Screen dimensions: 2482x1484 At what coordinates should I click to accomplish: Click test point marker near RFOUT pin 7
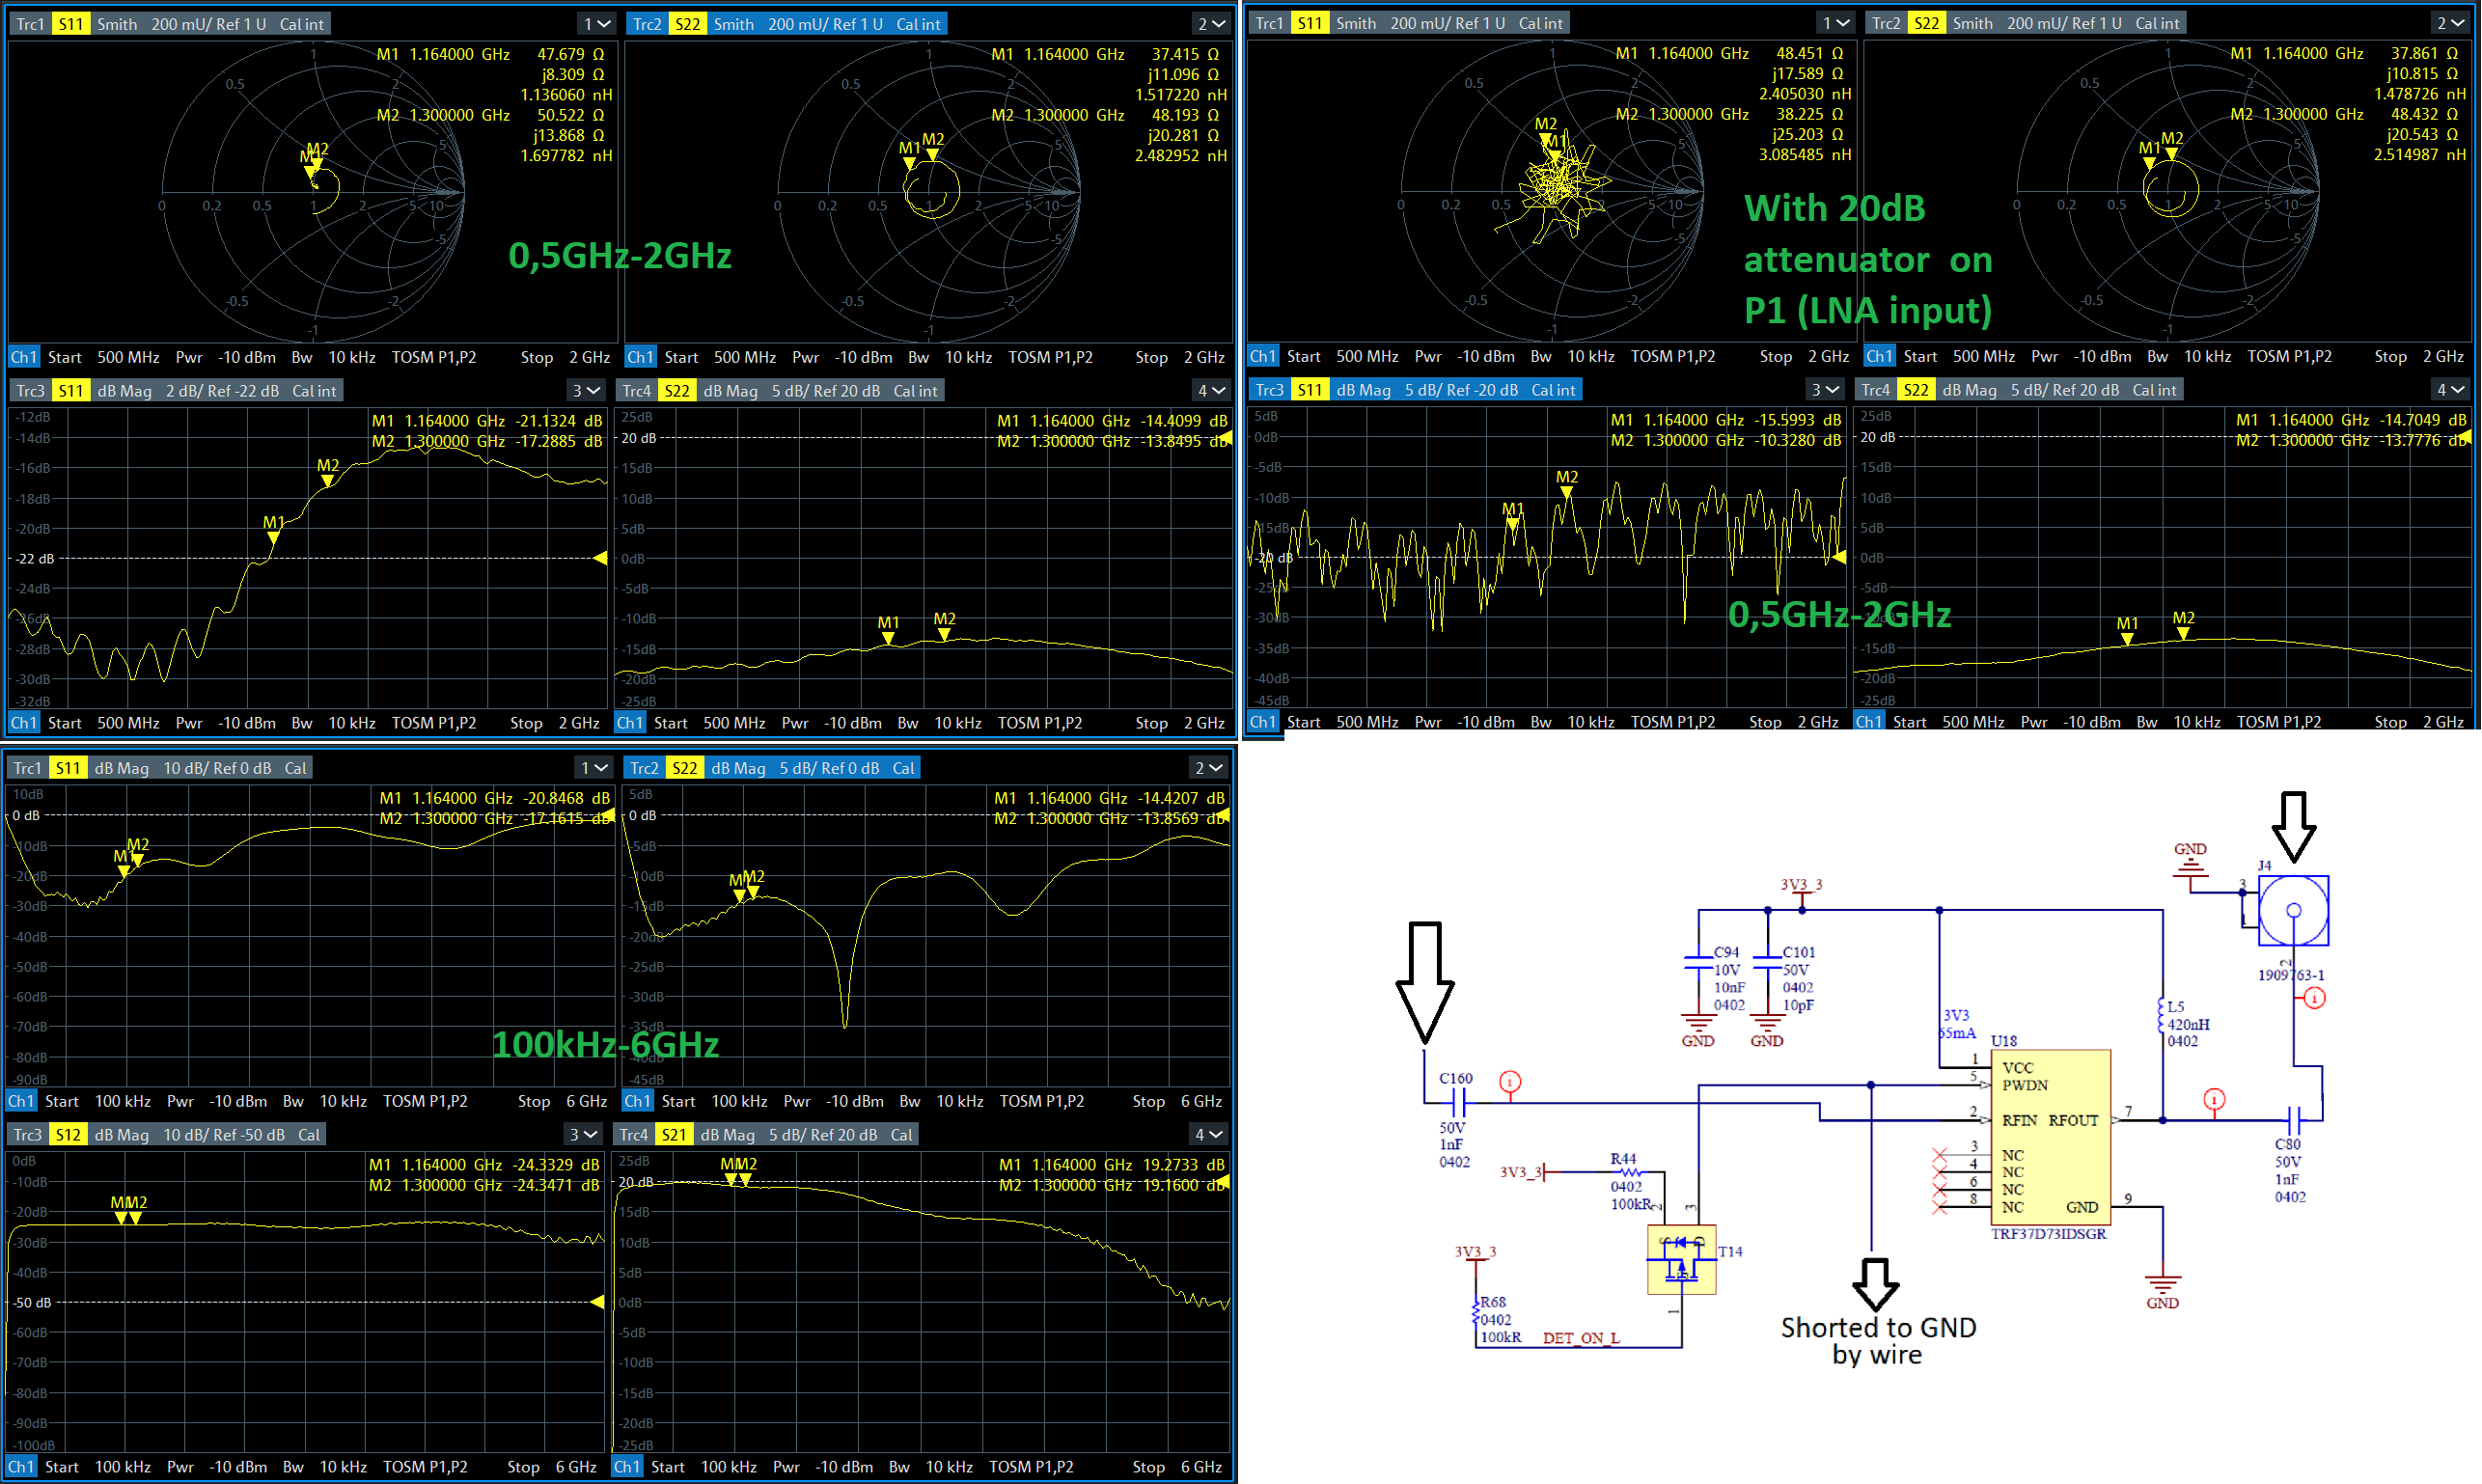[2215, 1100]
